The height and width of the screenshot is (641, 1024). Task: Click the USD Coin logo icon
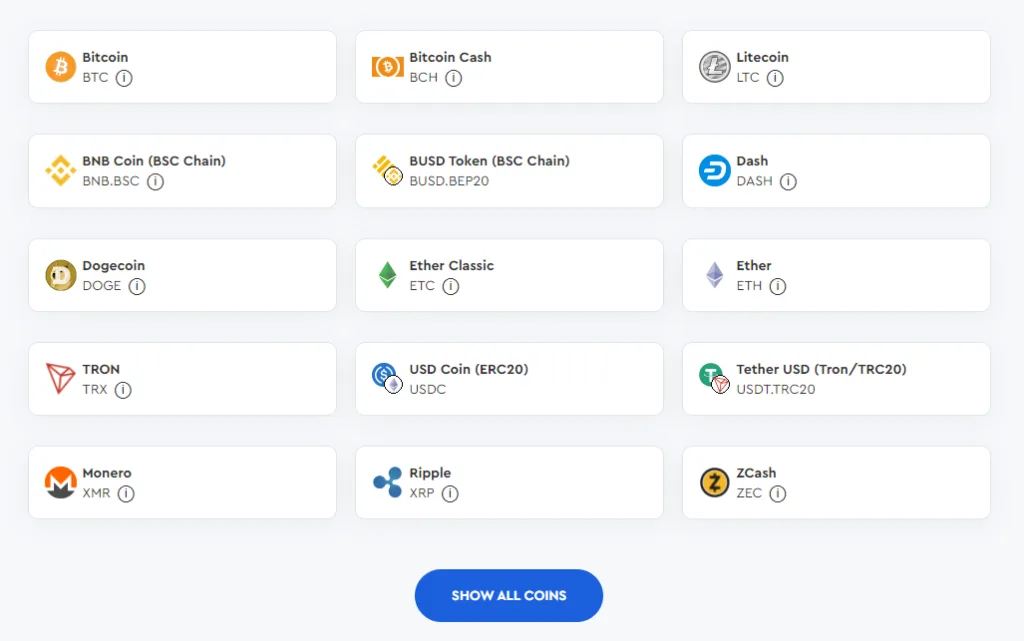(388, 379)
